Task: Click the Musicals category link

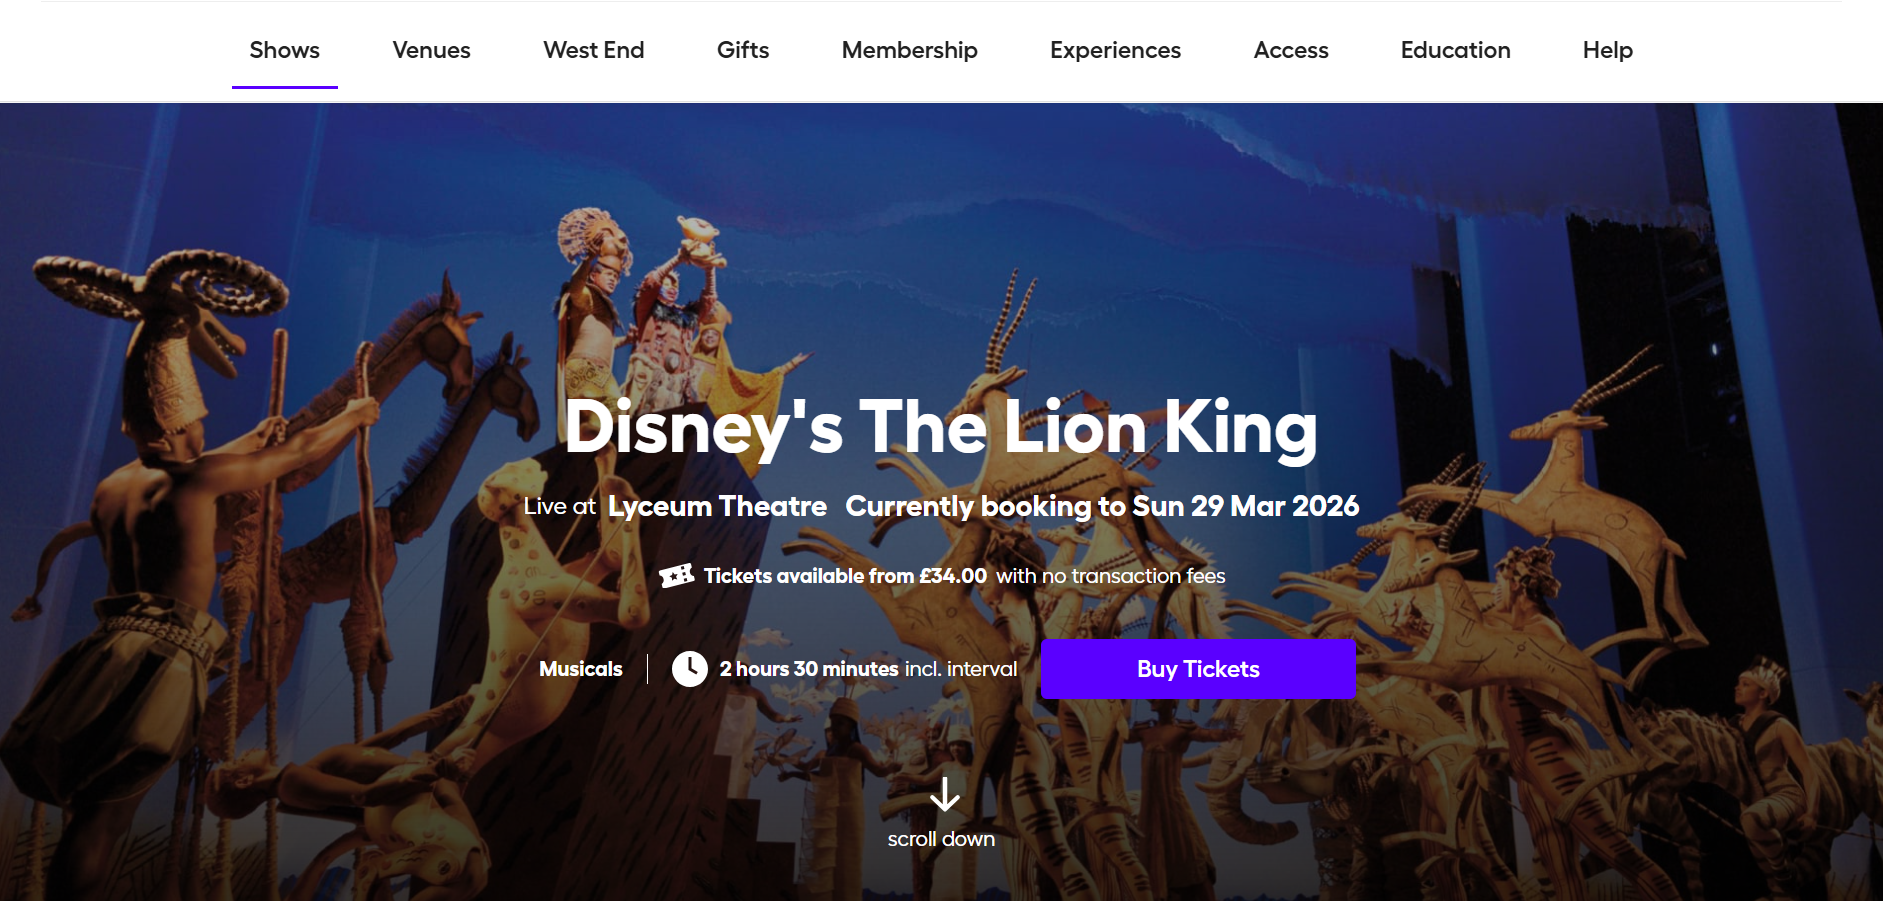Action: point(580,669)
